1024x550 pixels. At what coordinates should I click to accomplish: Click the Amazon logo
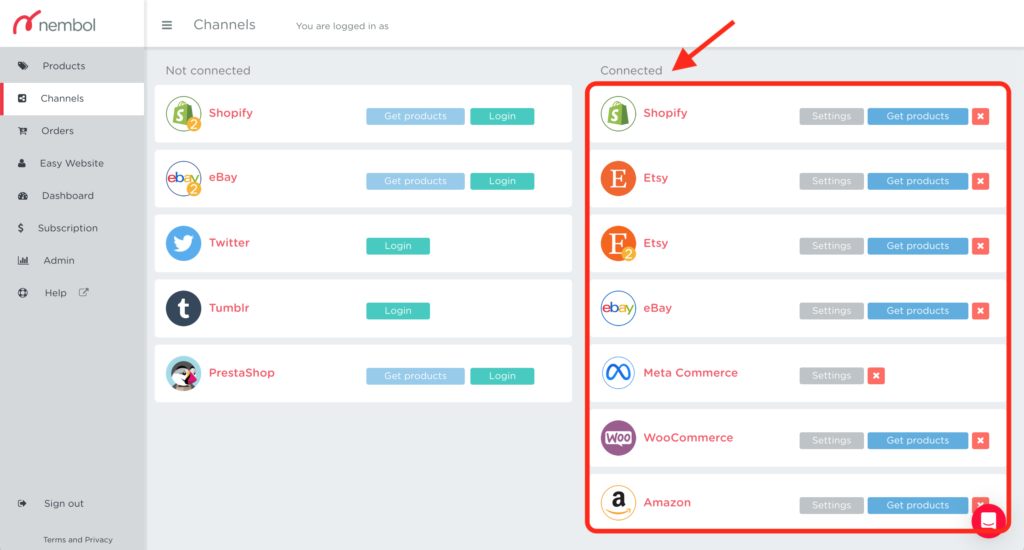[618, 502]
